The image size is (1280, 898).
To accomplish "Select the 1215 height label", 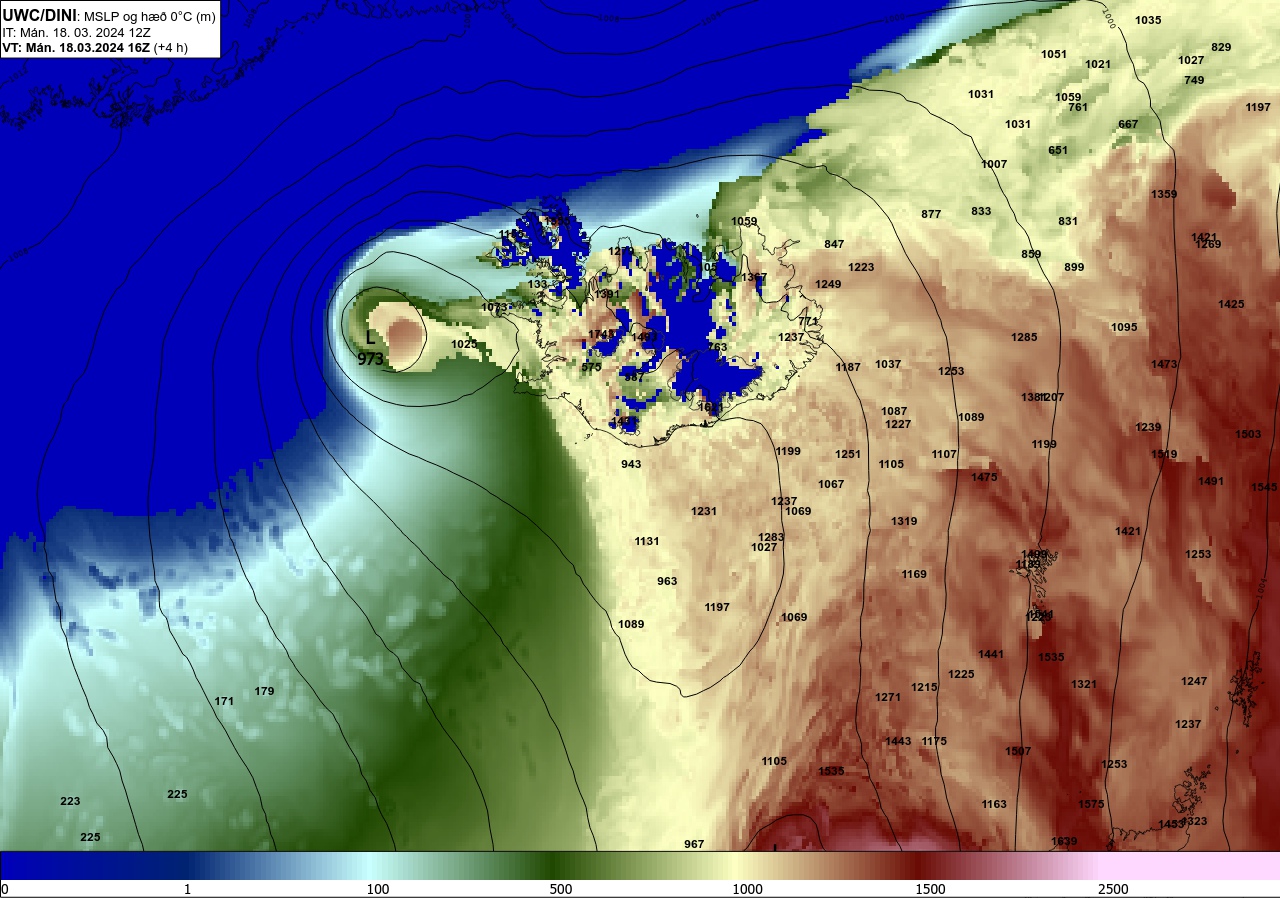I will point(924,687).
